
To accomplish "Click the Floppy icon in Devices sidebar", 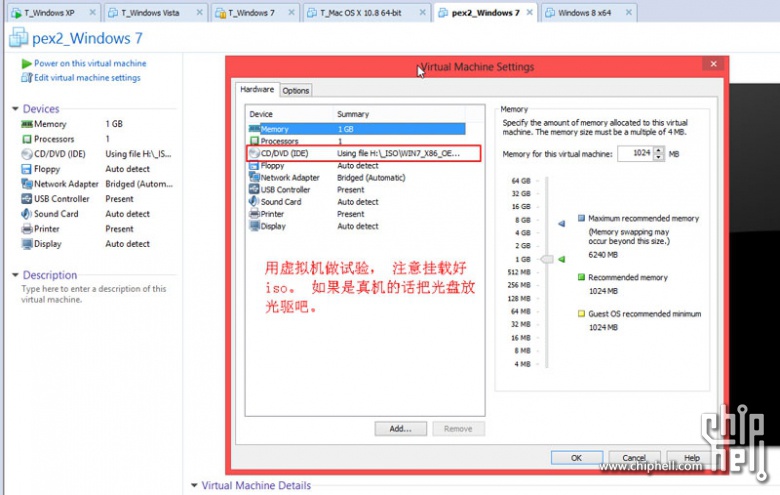I will pos(26,169).
